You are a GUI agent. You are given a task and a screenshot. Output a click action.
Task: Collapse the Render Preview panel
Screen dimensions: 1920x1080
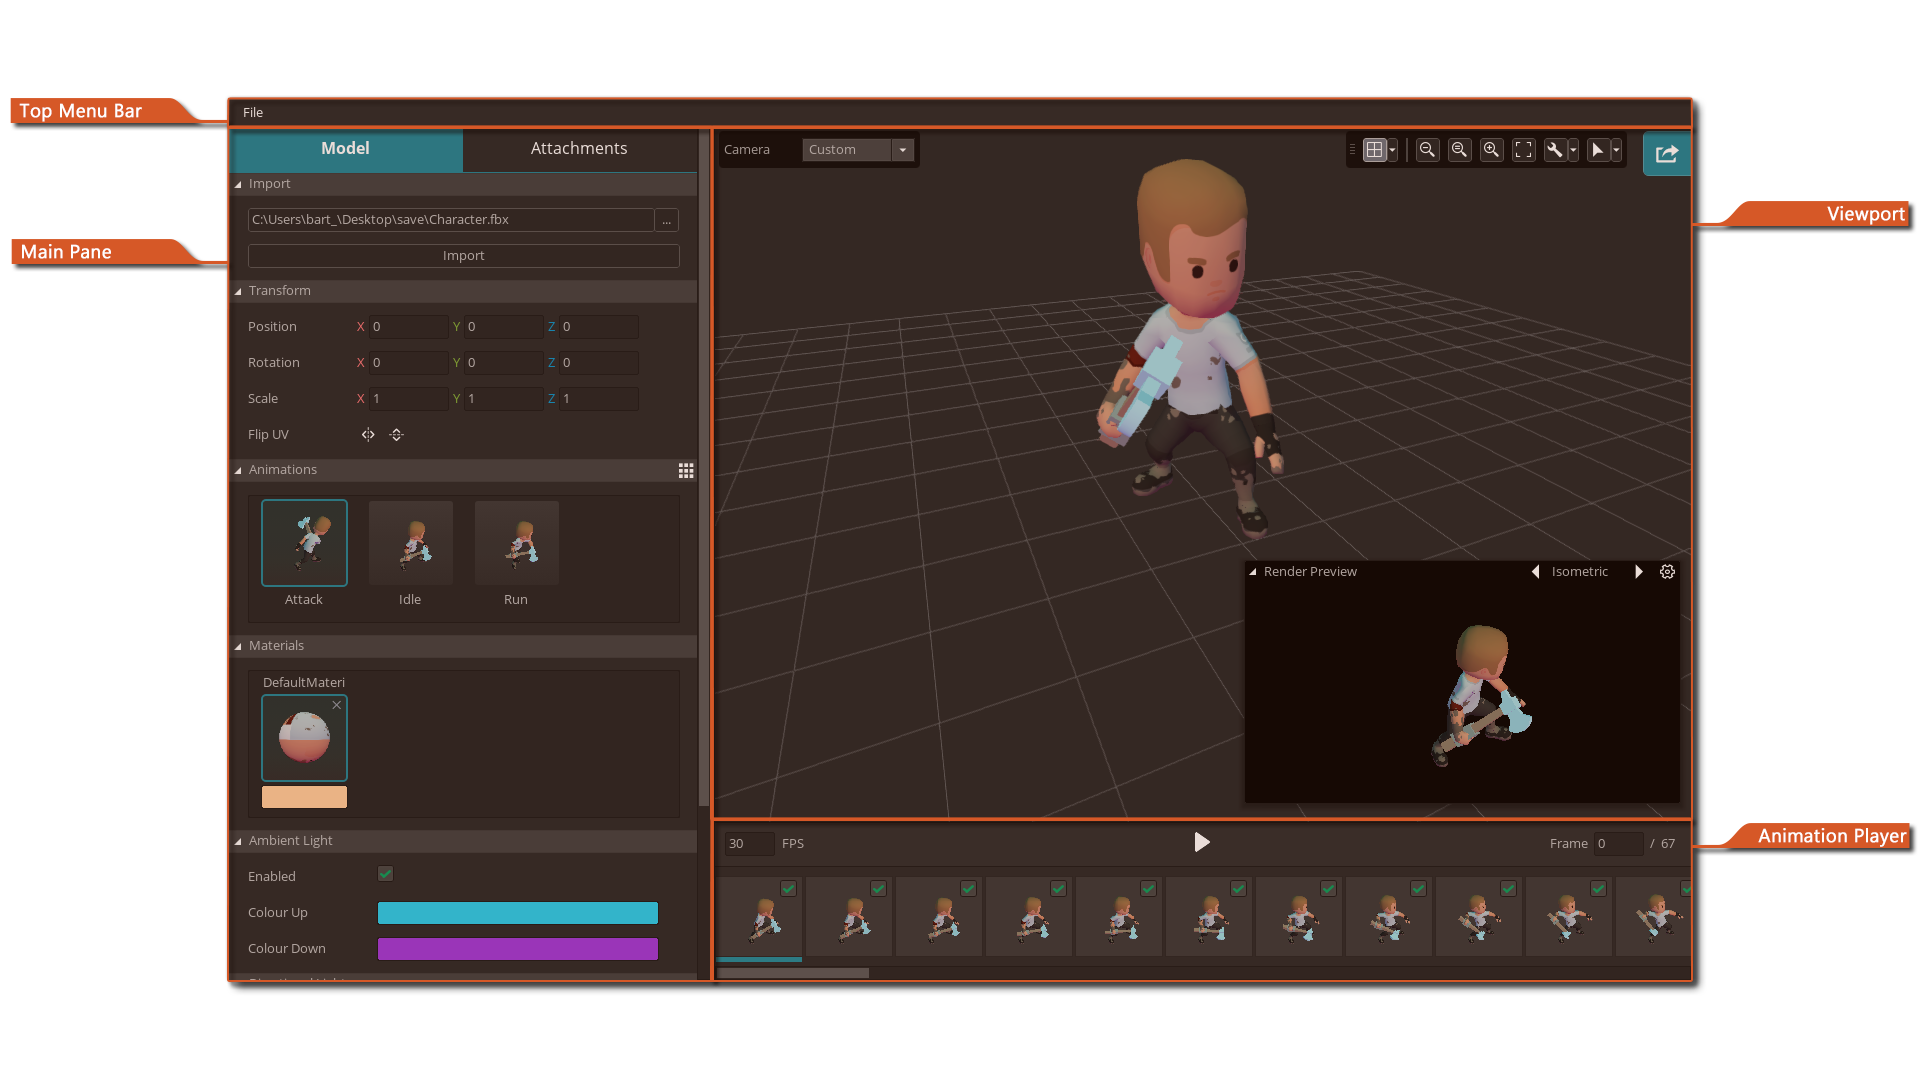pos(1252,572)
